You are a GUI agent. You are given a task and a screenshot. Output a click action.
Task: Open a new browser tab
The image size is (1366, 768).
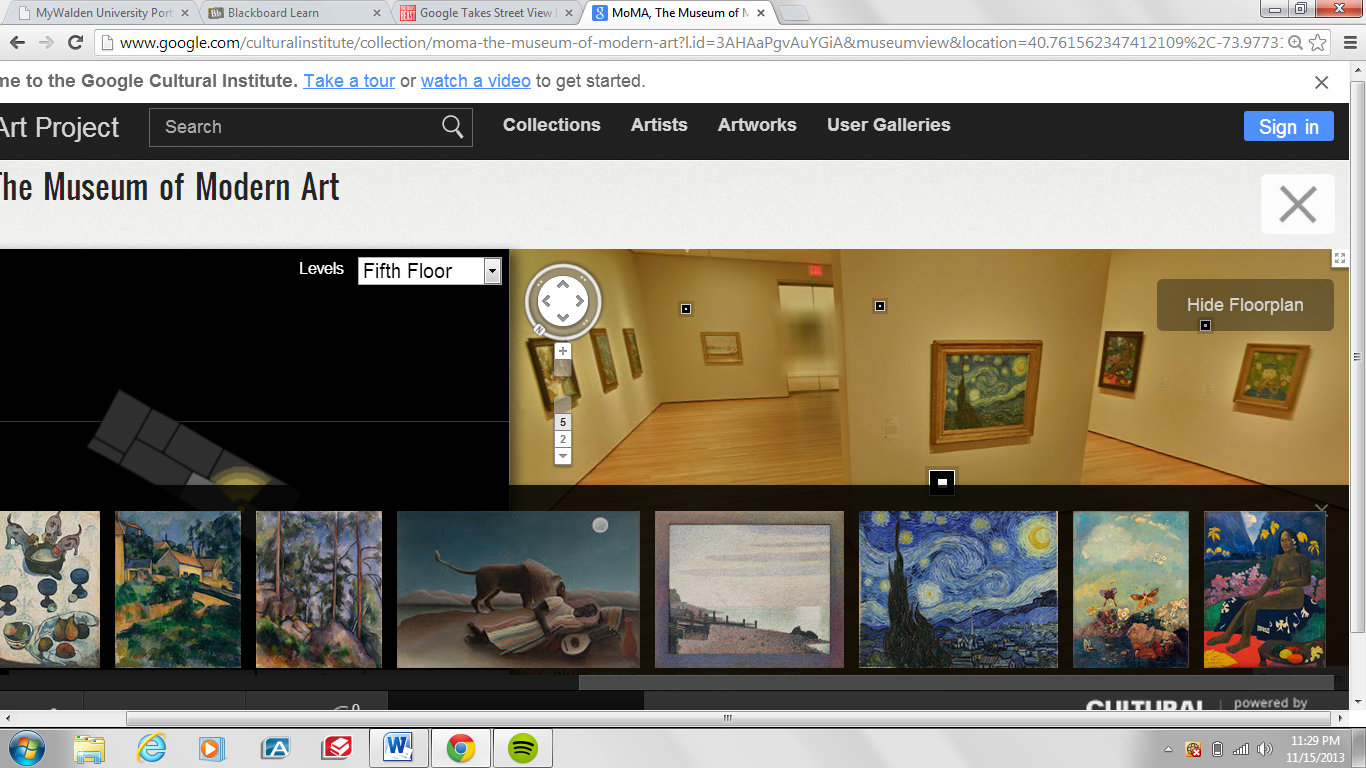[794, 13]
